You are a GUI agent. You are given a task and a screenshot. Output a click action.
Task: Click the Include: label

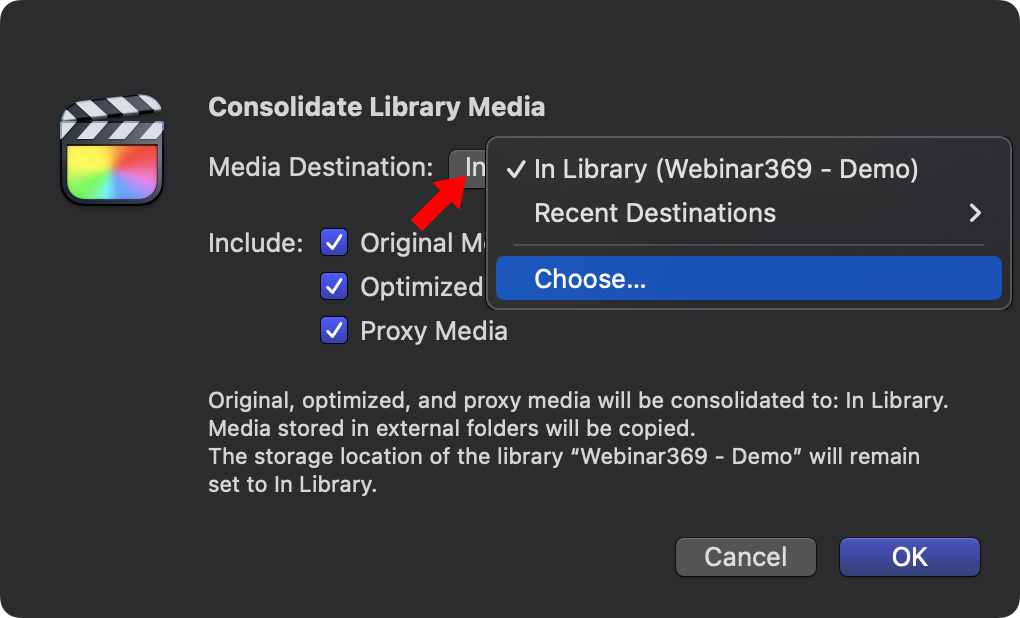point(255,243)
